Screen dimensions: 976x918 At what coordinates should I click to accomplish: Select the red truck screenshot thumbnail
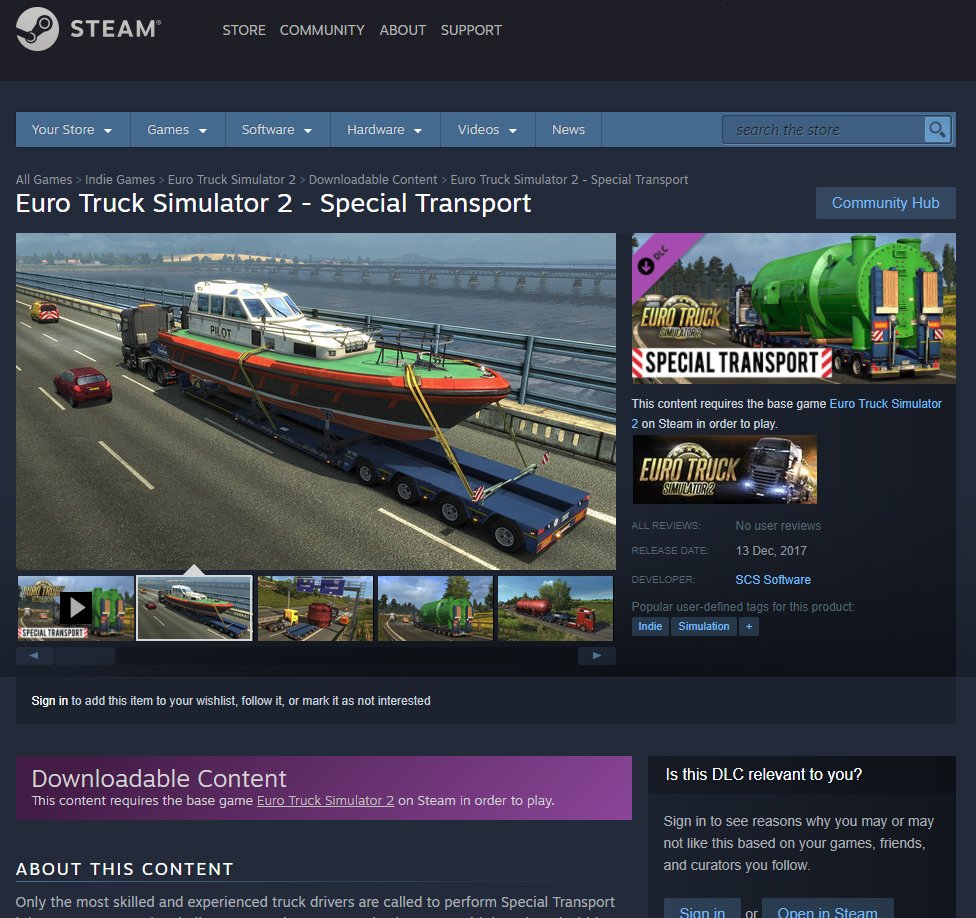[x=555, y=607]
